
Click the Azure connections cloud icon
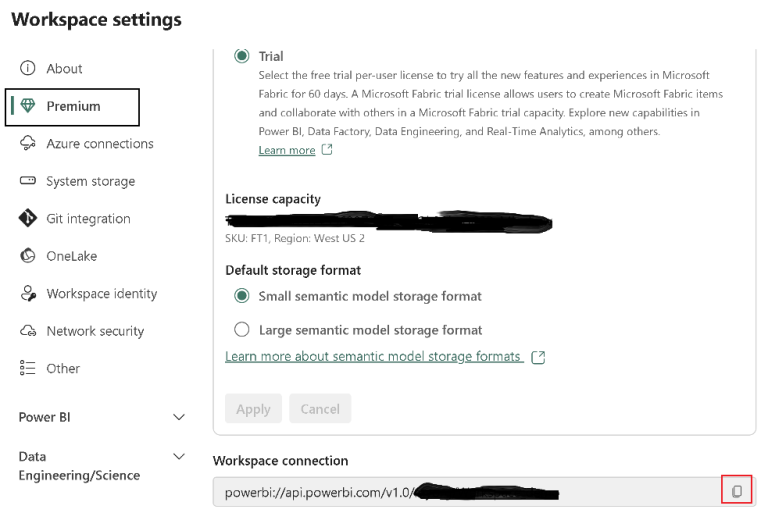click(x=28, y=144)
